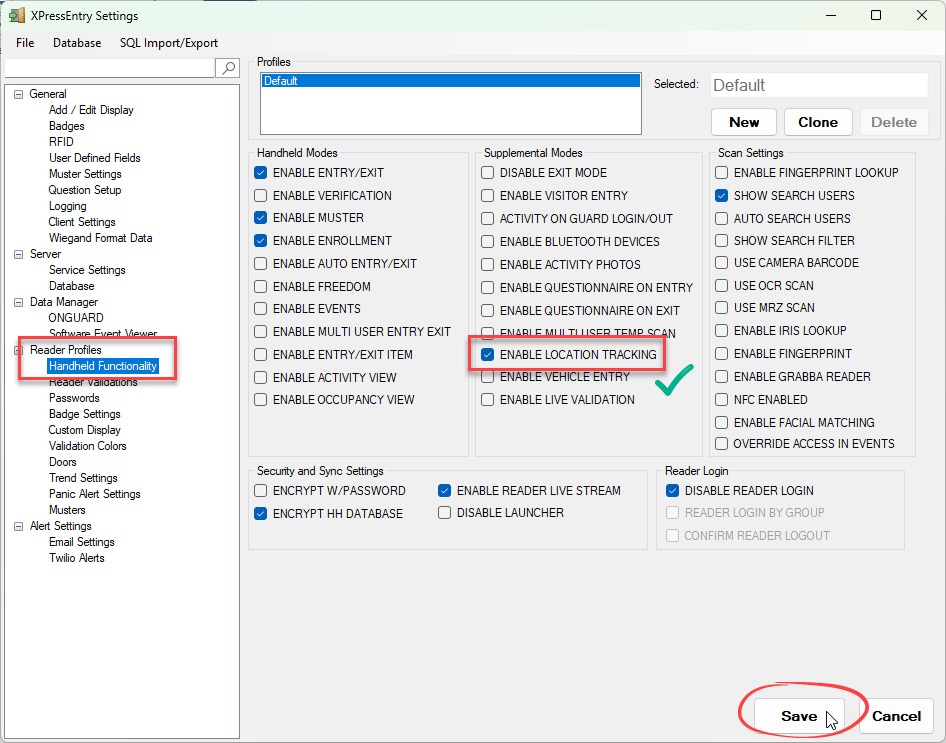Open the File menu

(25, 43)
